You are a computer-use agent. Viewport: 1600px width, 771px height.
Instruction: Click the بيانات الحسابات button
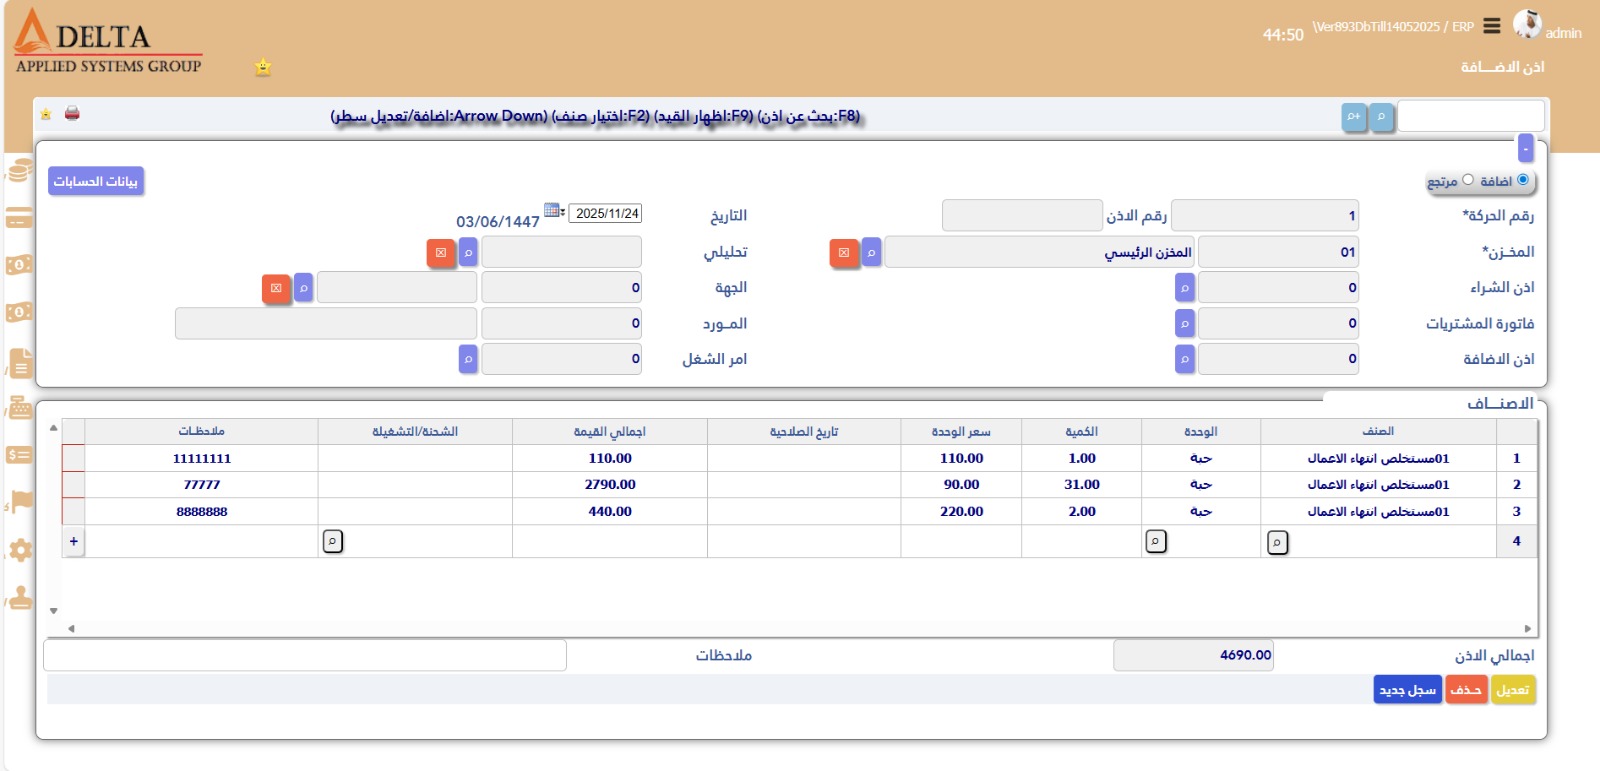coord(96,181)
